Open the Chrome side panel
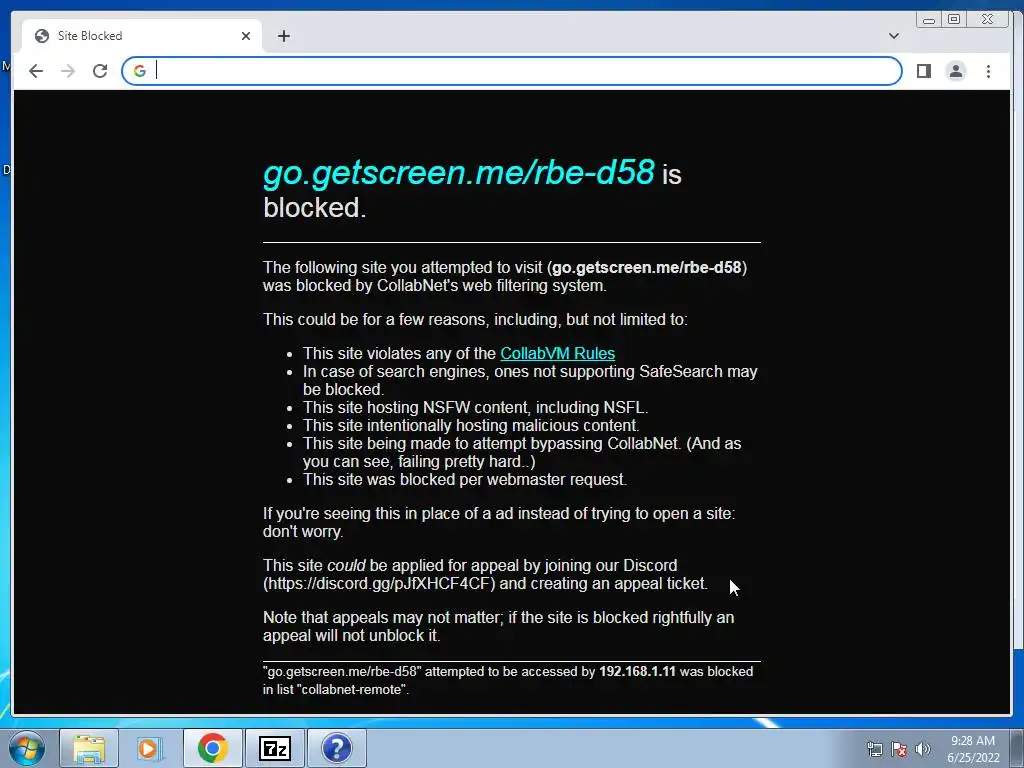Screen dimensions: 1024x768 click(923, 71)
